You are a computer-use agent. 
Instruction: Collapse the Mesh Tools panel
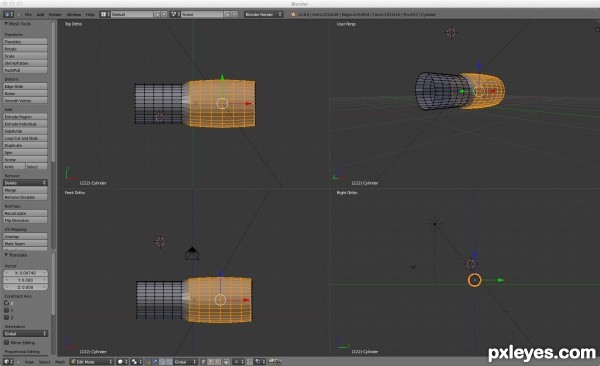click(6, 24)
